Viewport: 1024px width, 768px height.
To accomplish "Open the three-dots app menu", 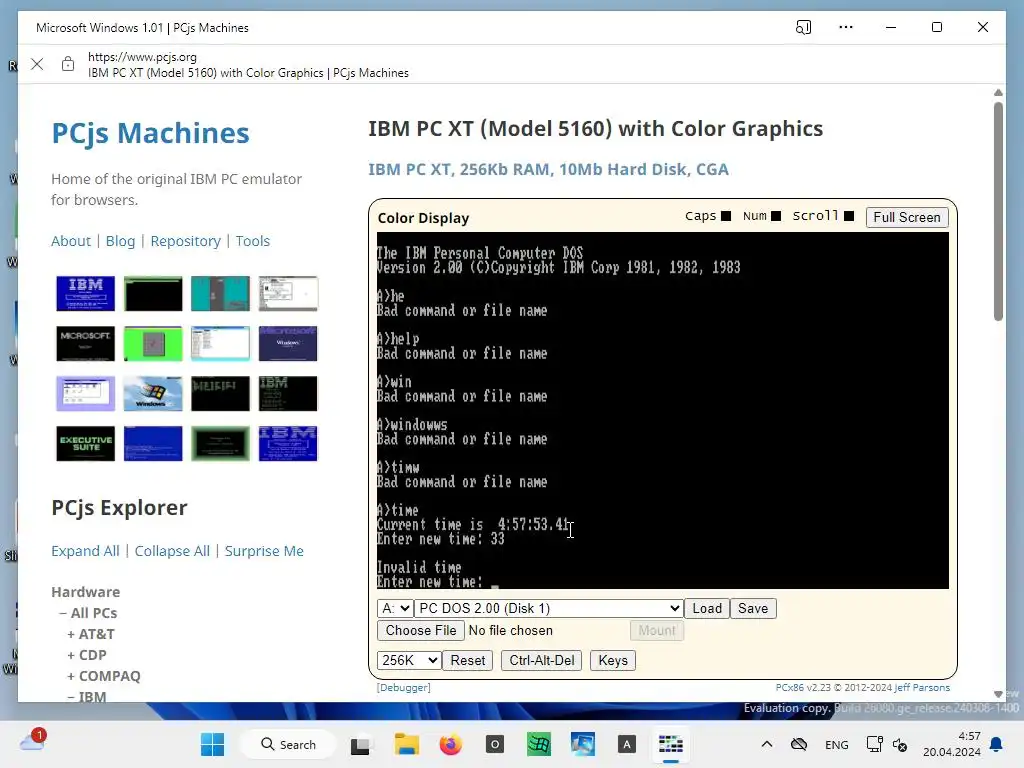I will click(846, 27).
